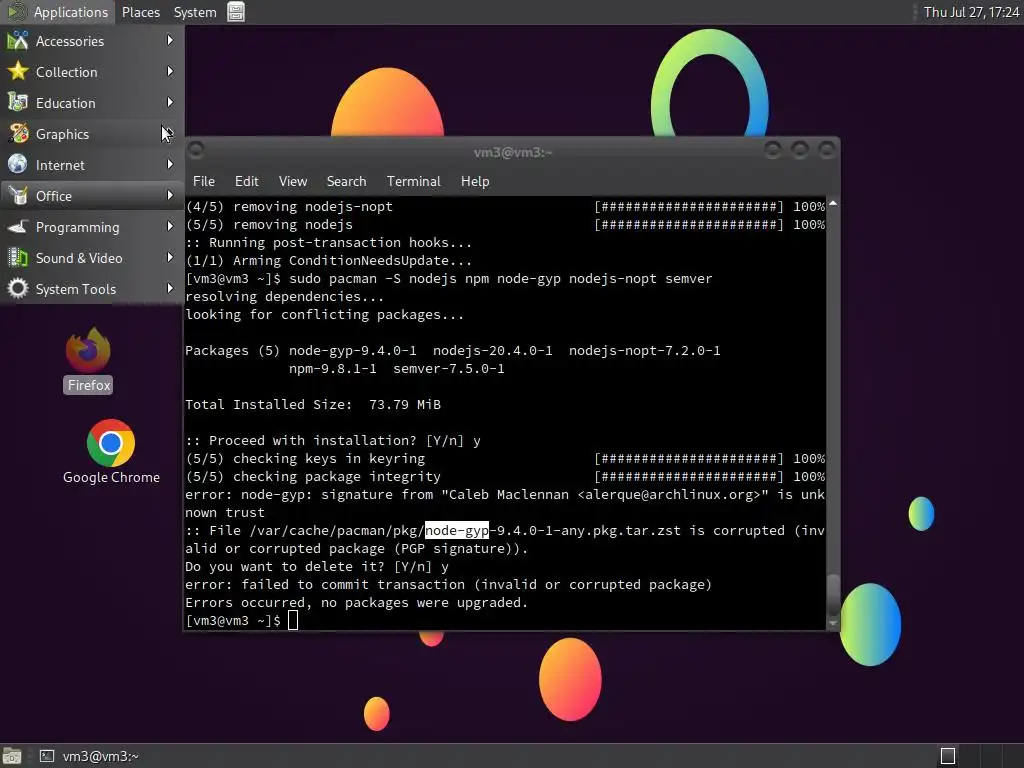Click 'Proceed with installation? [Y/n] y' line
The width and height of the screenshot is (1024, 768).
pyautogui.click(x=333, y=440)
